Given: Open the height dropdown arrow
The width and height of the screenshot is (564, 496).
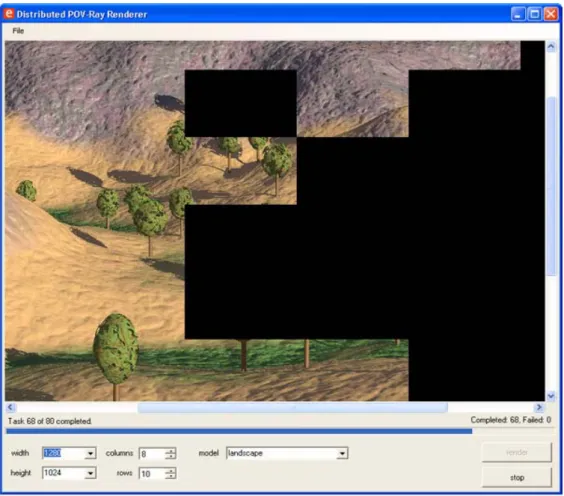Looking at the screenshot, I should pyautogui.click(x=91, y=473).
